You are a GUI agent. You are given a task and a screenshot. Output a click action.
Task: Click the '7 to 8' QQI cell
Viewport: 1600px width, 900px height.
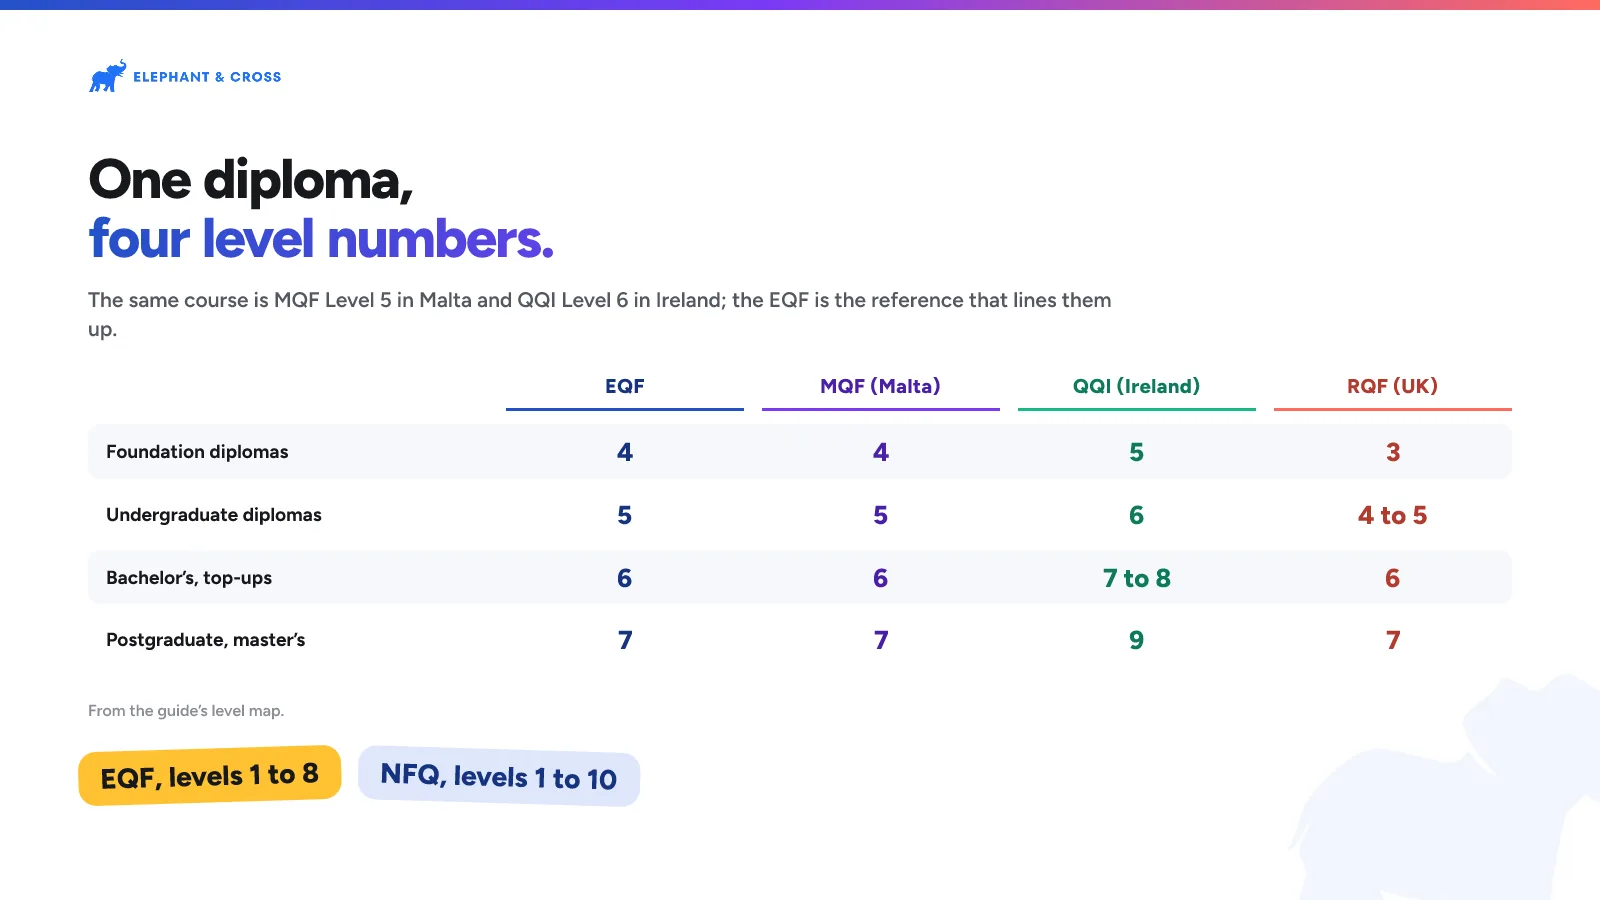point(1137,578)
